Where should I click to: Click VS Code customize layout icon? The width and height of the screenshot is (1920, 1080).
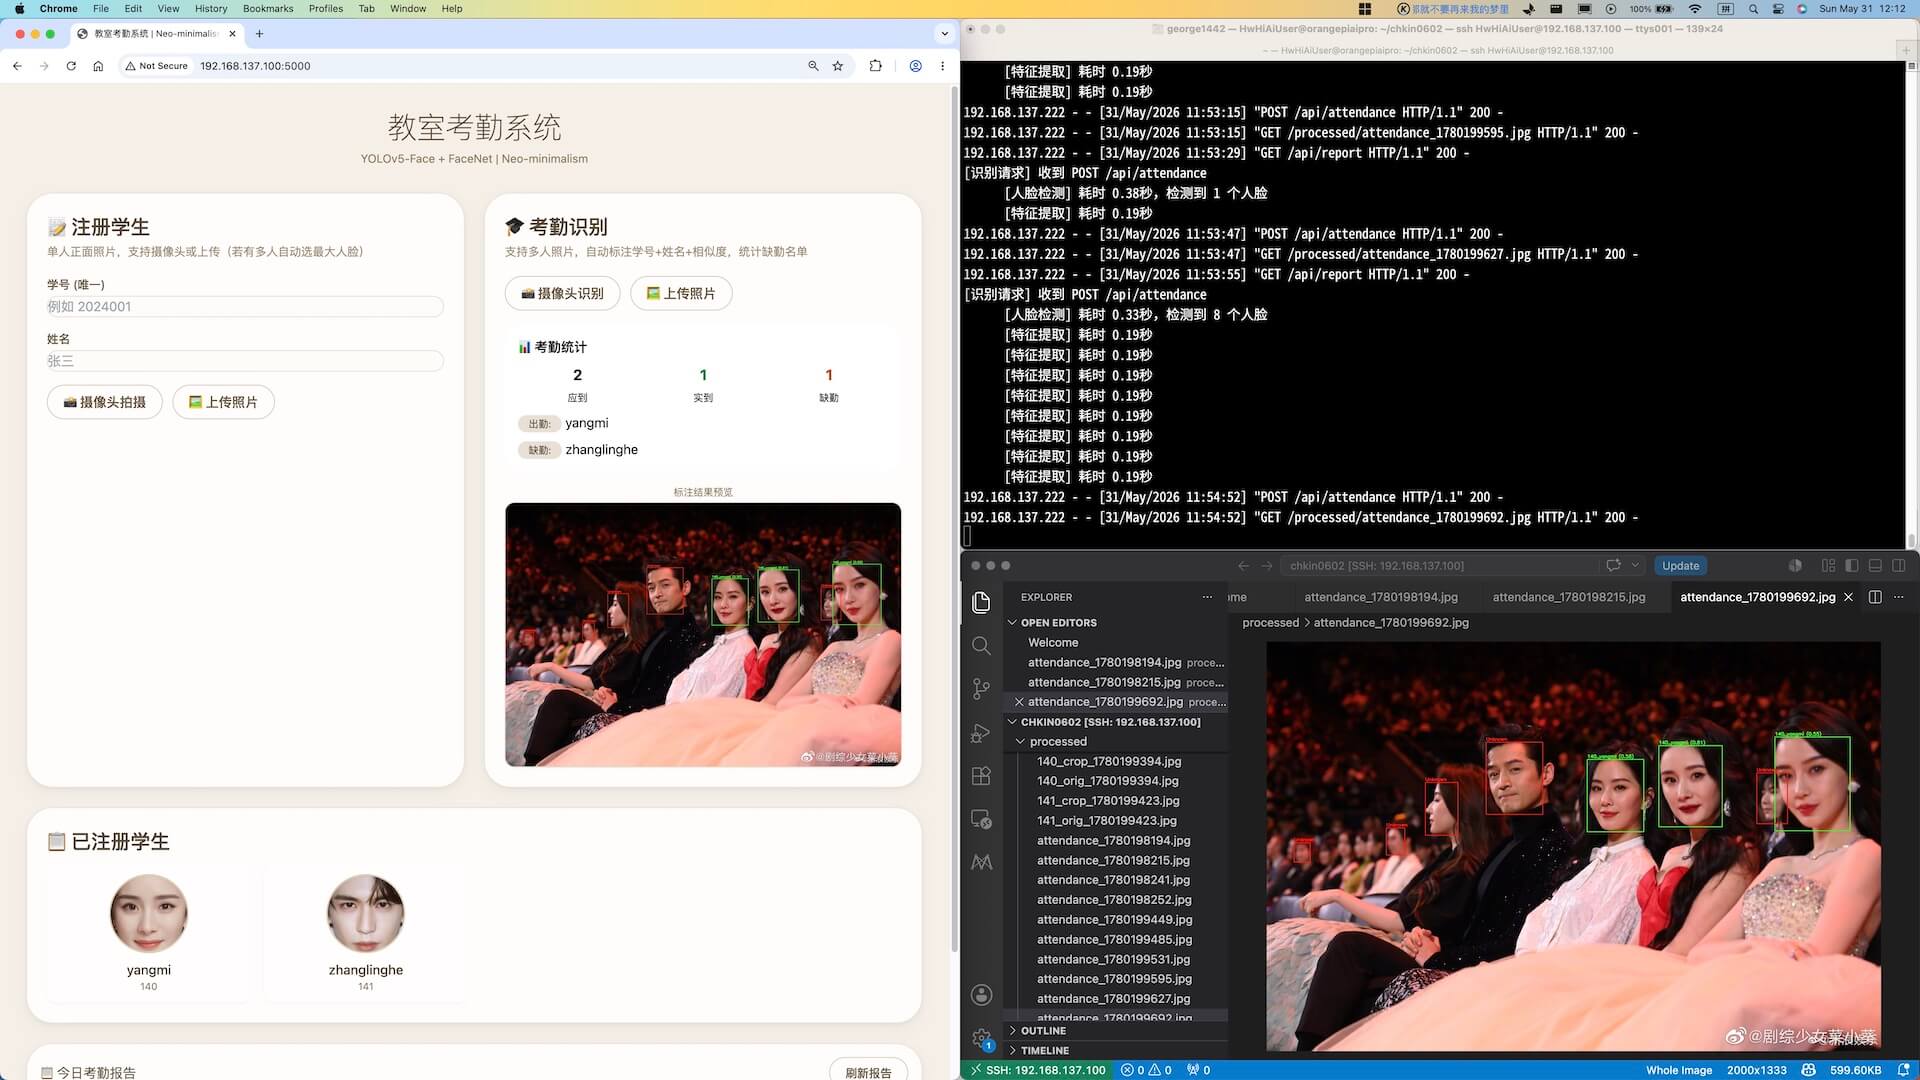point(1828,566)
